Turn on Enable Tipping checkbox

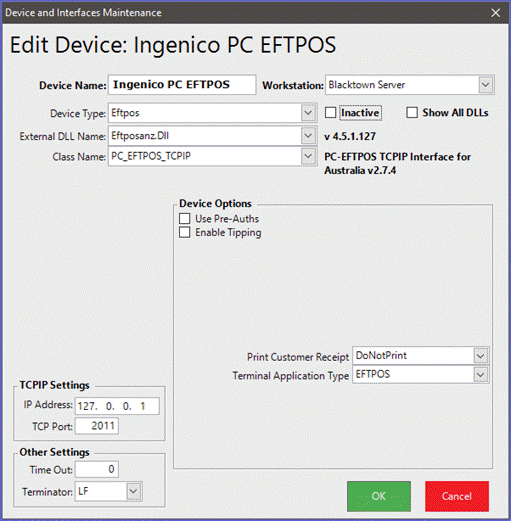pos(185,232)
